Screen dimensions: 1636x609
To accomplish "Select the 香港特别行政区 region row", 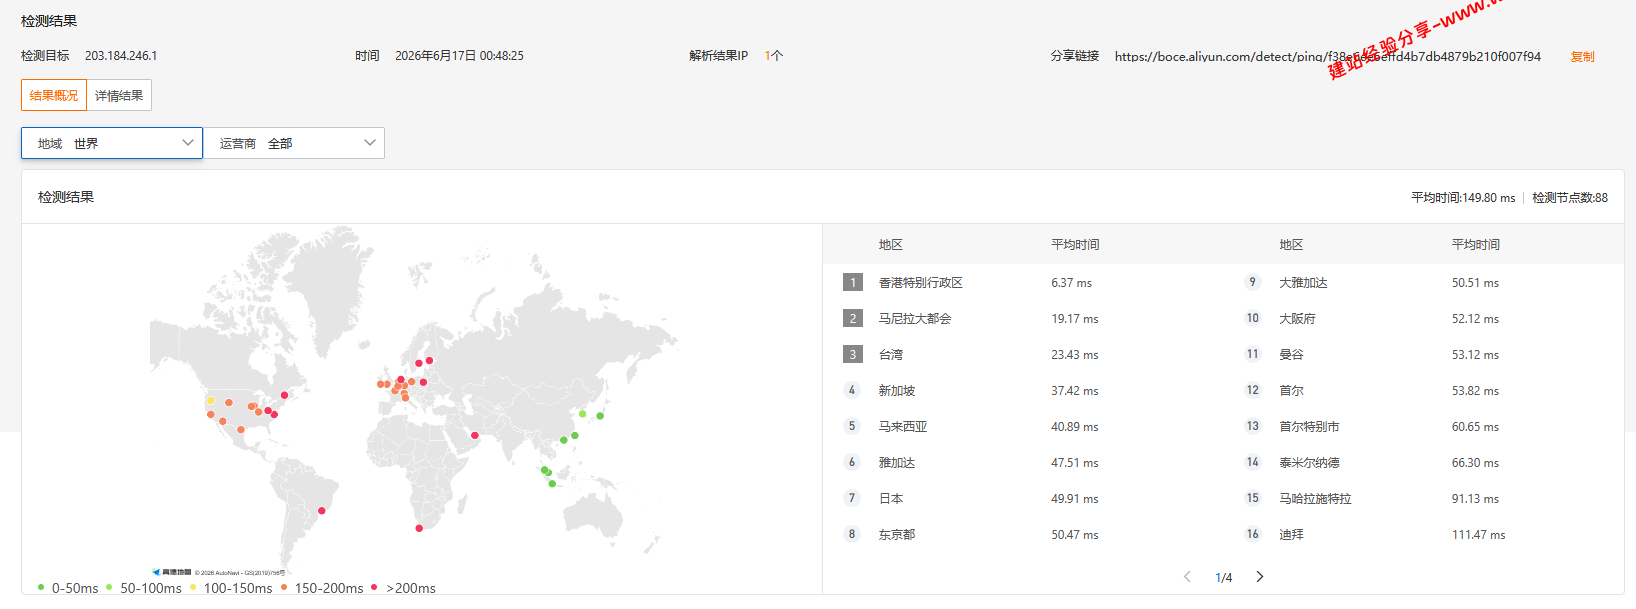I will point(1023,283).
